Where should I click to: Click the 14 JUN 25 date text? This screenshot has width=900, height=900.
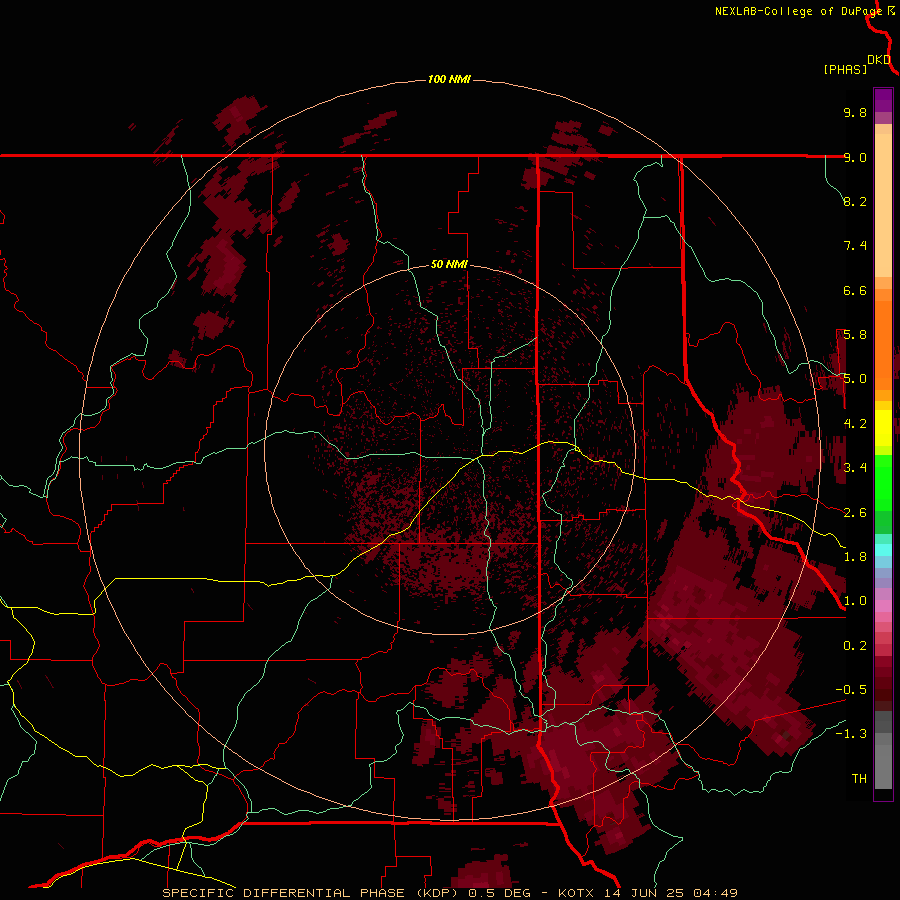(645, 893)
